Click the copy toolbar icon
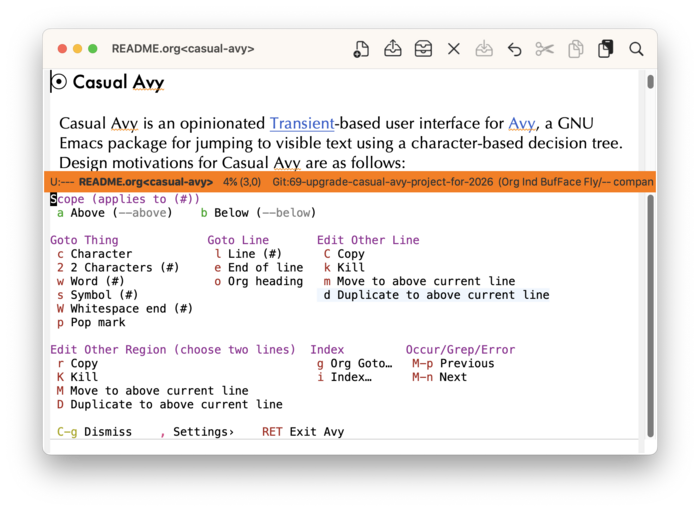 [575, 49]
